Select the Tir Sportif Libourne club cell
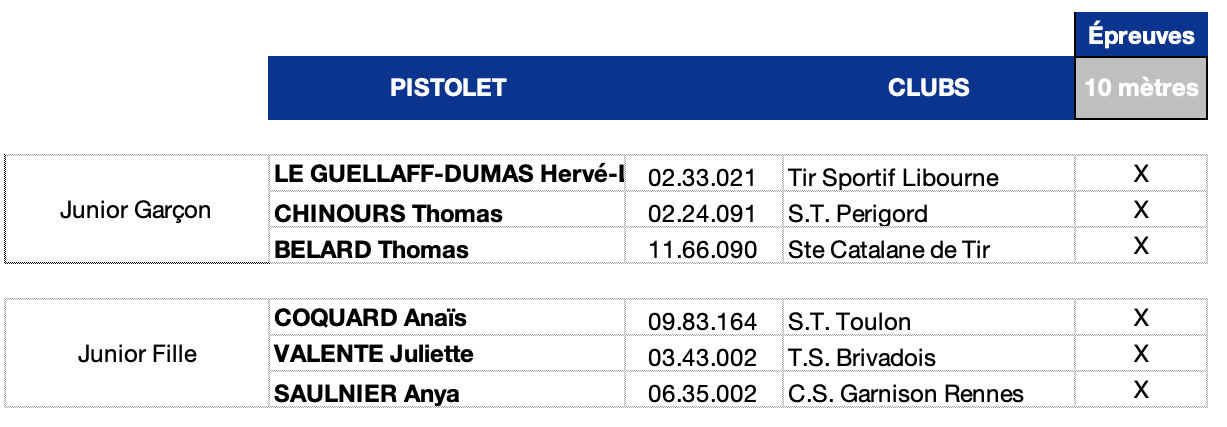This screenshot has height=427, width=1227. 893,178
